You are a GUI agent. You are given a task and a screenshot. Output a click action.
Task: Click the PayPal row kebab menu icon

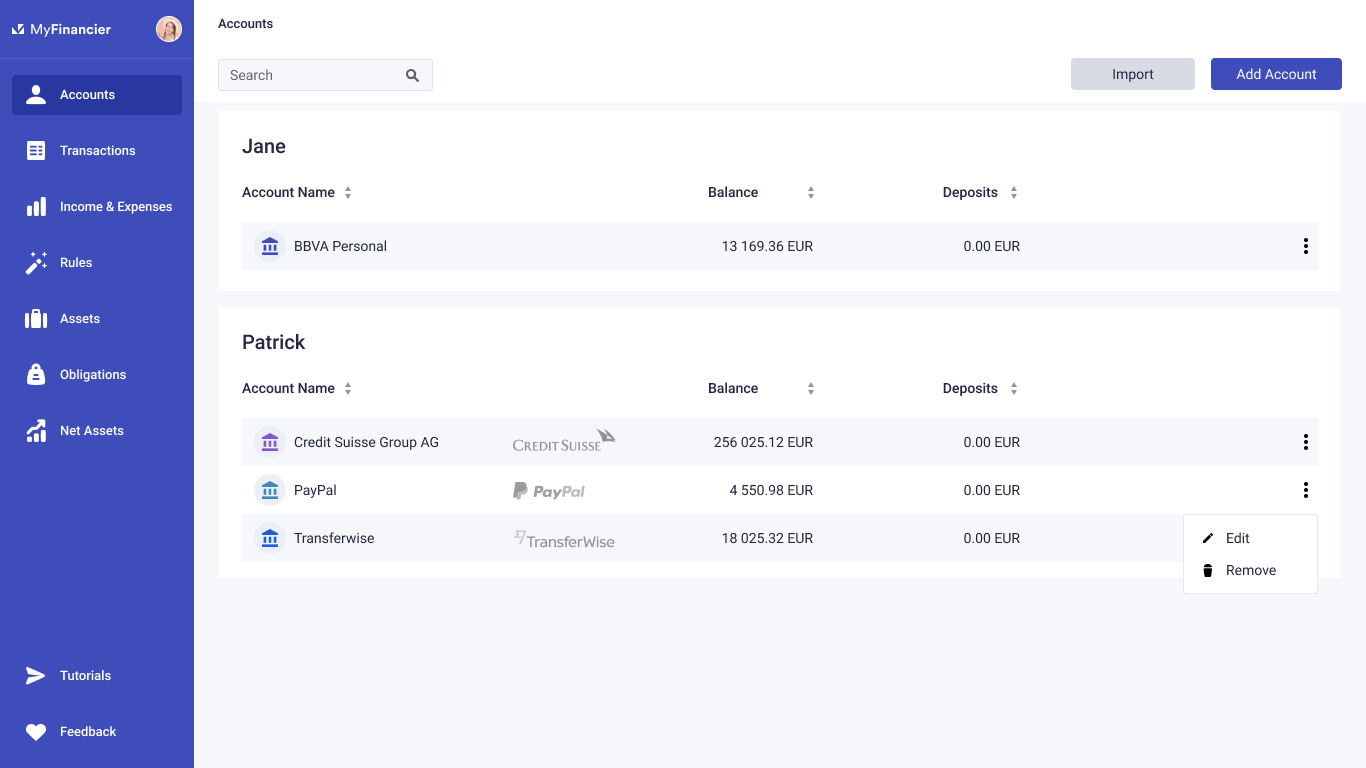(1305, 490)
